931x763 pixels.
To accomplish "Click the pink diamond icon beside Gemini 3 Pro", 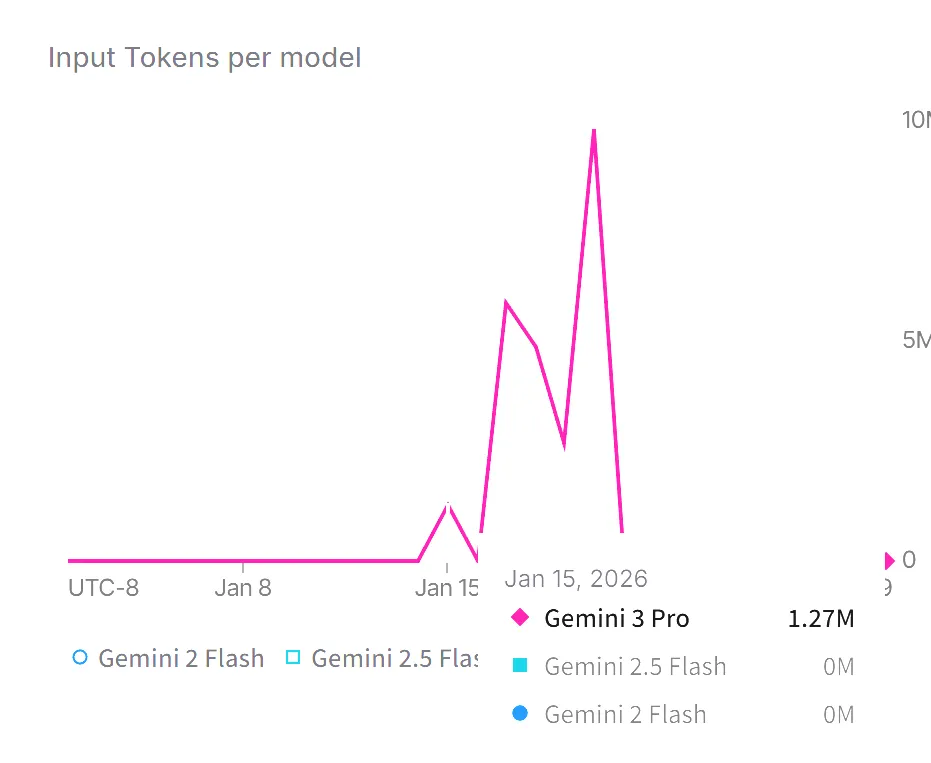I will coord(519,618).
